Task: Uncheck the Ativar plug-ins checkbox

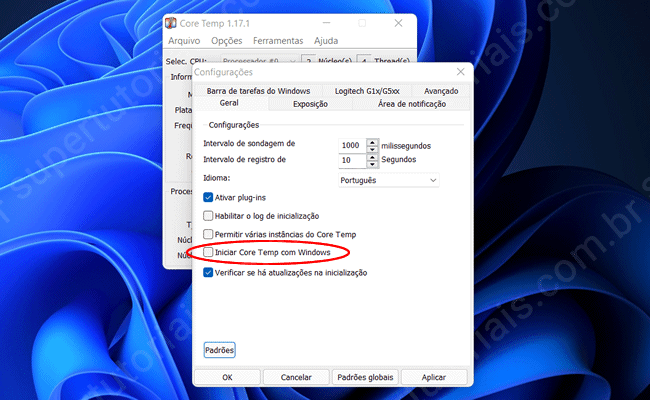Action: click(x=208, y=198)
